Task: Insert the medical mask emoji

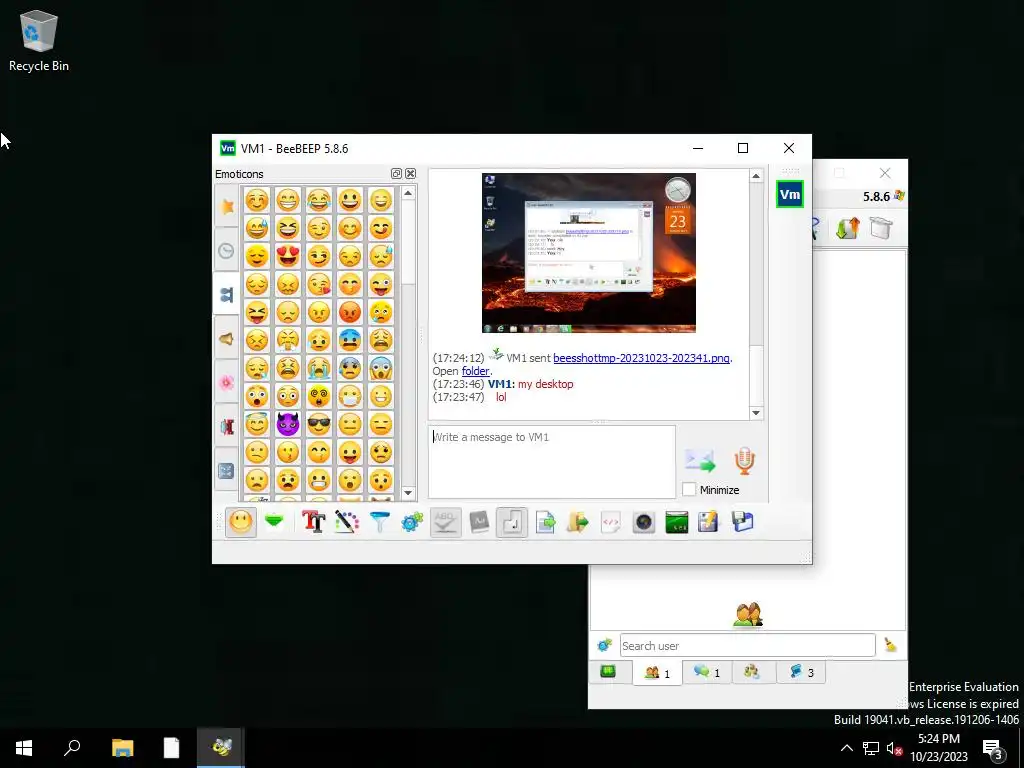Action: tap(350, 396)
